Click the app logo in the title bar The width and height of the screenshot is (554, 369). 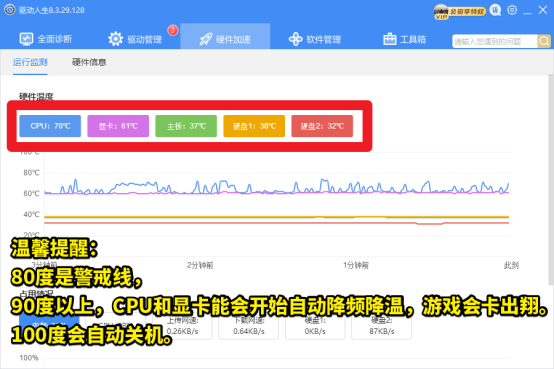(10, 10)
